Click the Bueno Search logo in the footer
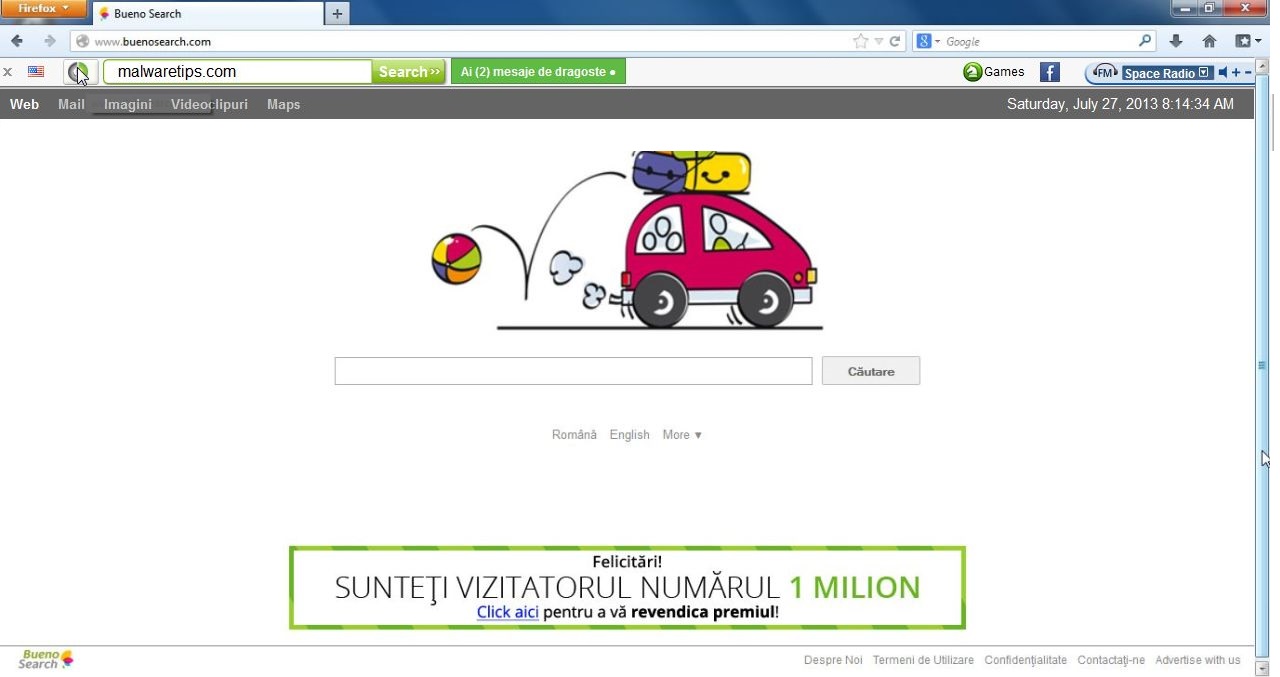Image resolution: width=1280 pixels, height=677 pixels. pos(43,659)
